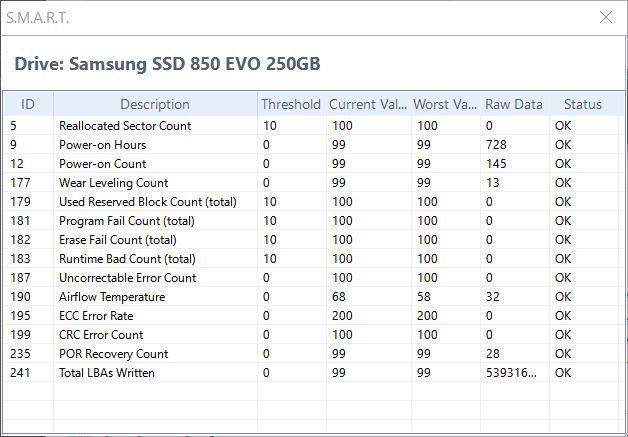
Task: Click the Threshold column header
Action: [x=291, y=104]
